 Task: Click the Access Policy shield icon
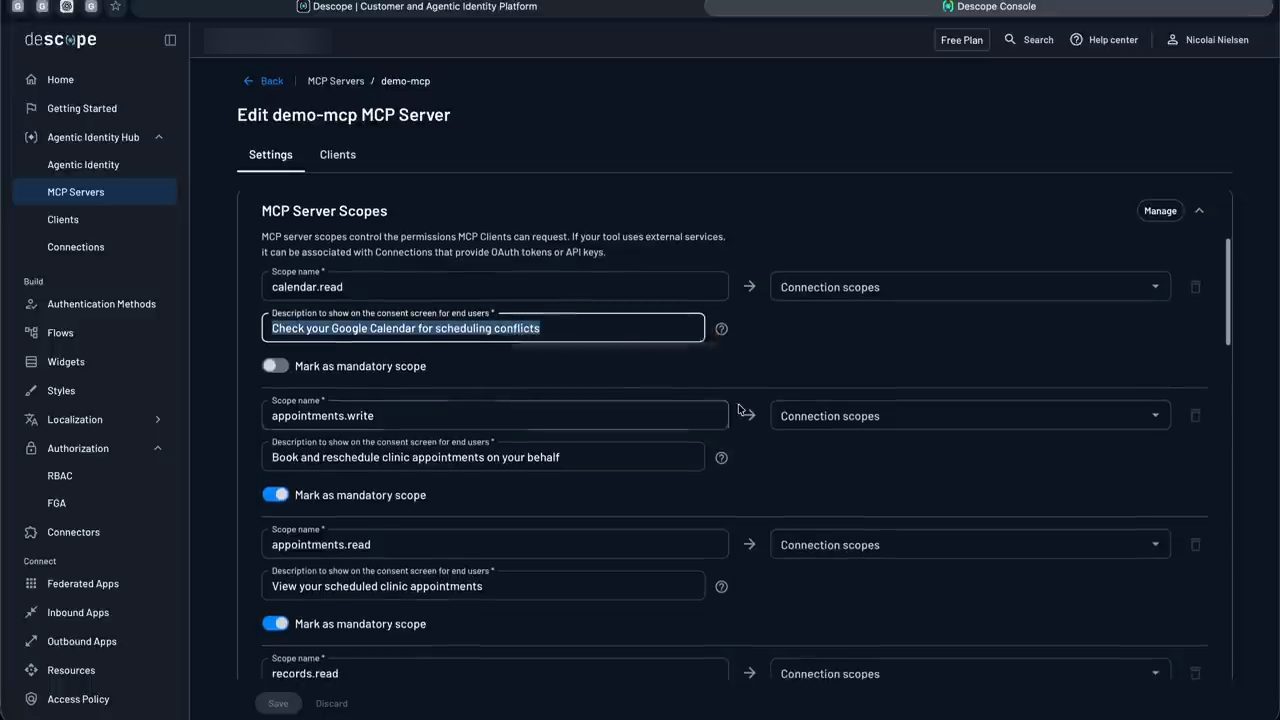(x=31, y=700)
